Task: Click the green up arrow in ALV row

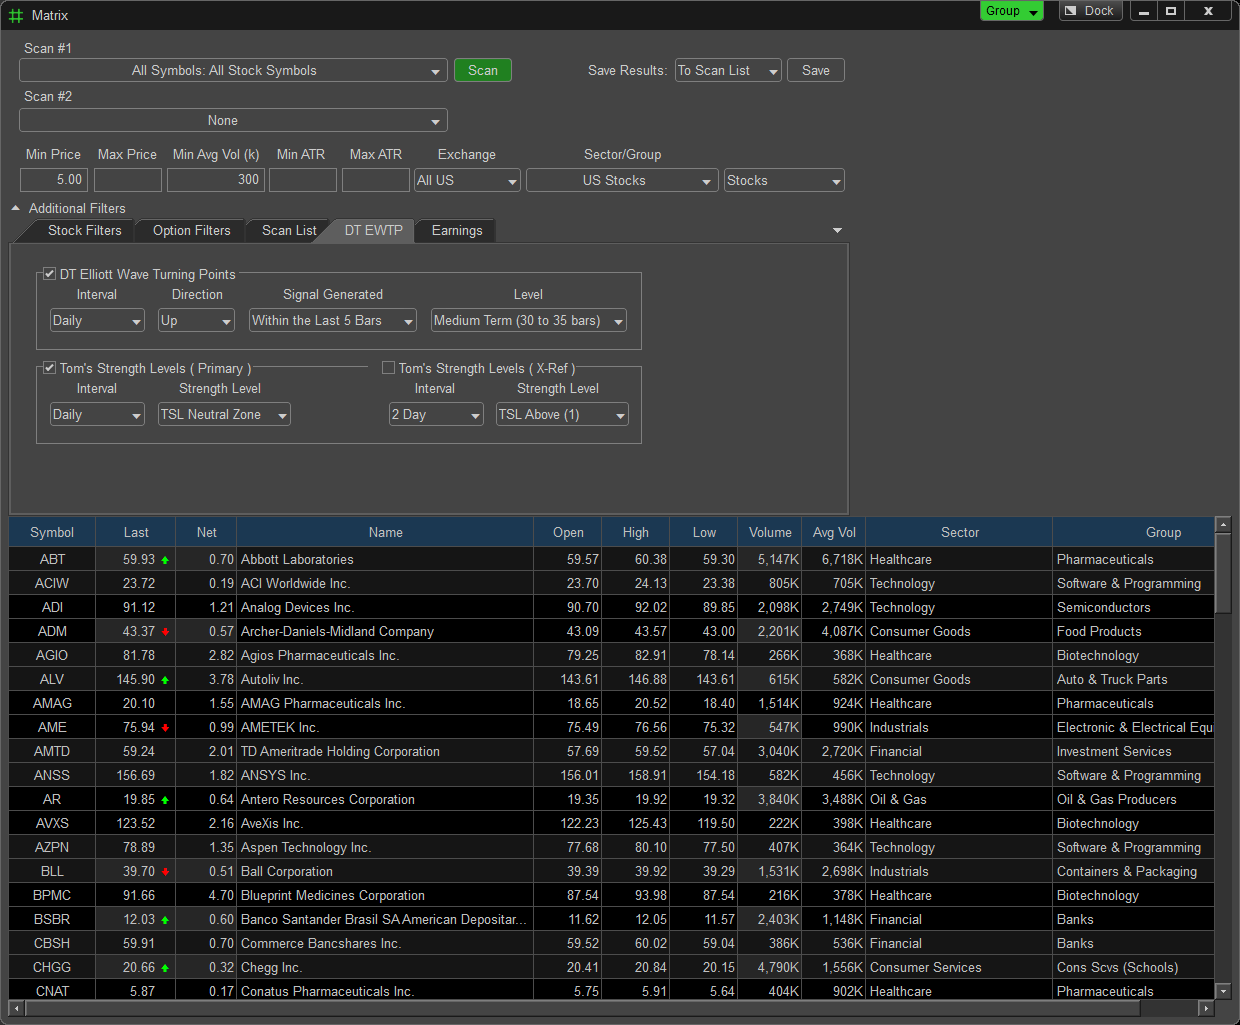Action: (x=165, y=680)
